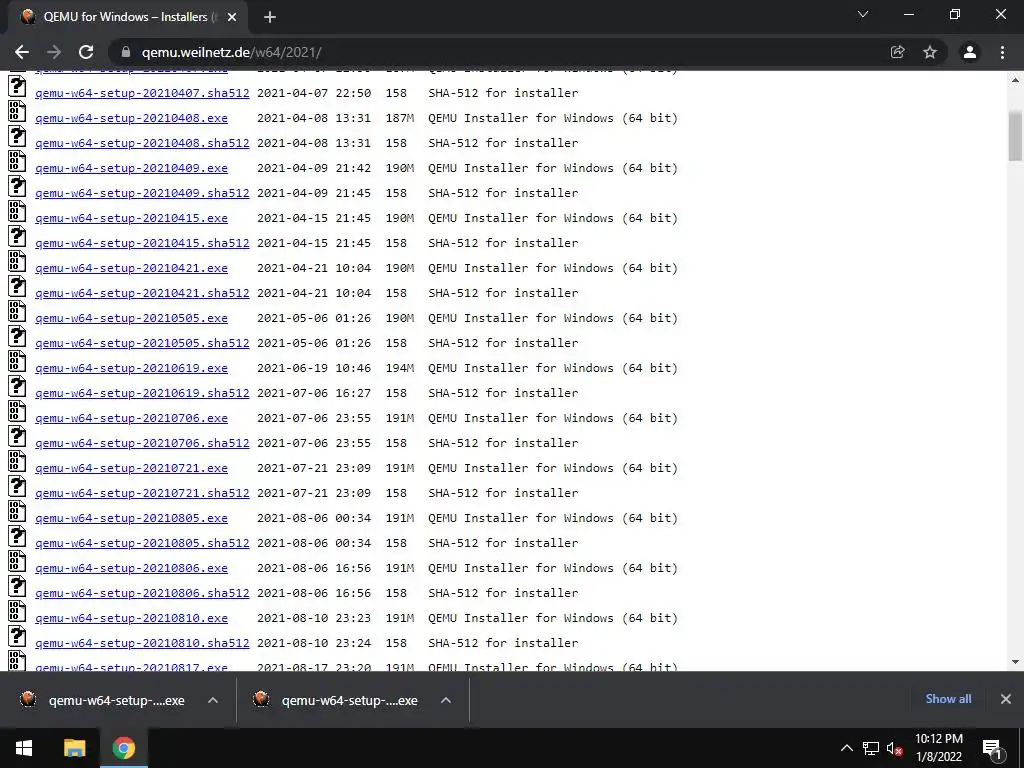The width and height of the screenshot is (1024, 768).
Task: Open the qemu-w64-setup-20210619.sha512 link
Action: click(142, 393)
